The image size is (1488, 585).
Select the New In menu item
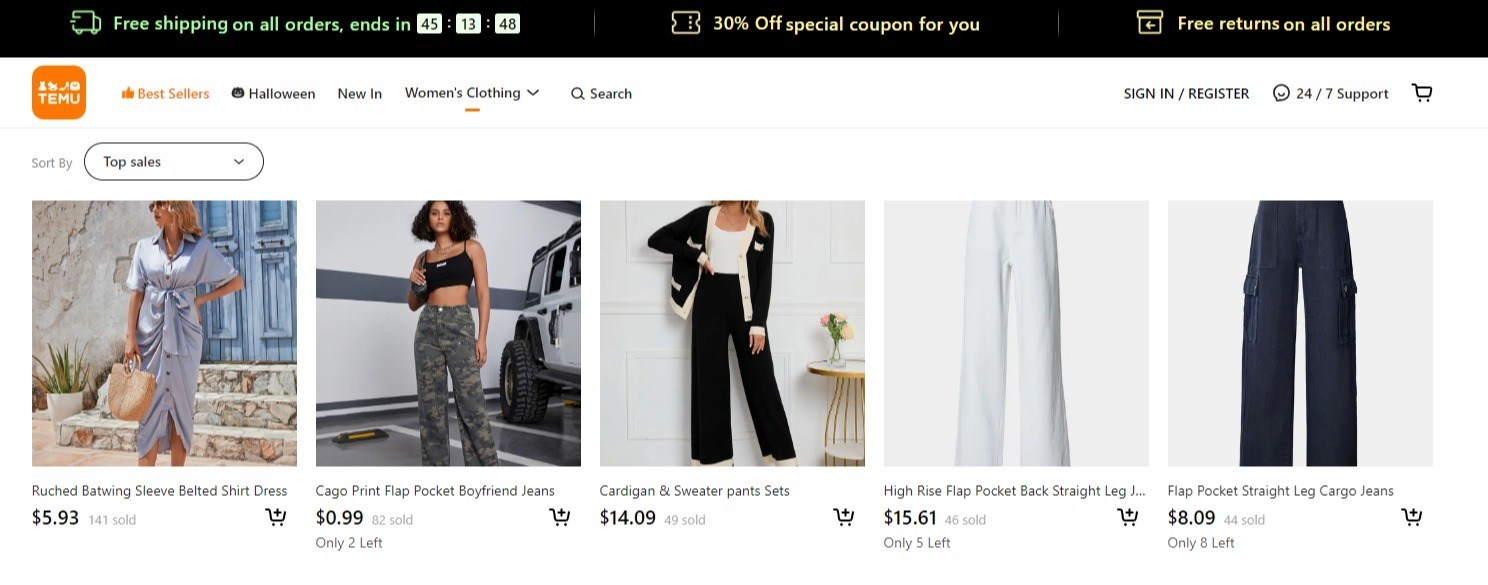[x=359, y=94]
